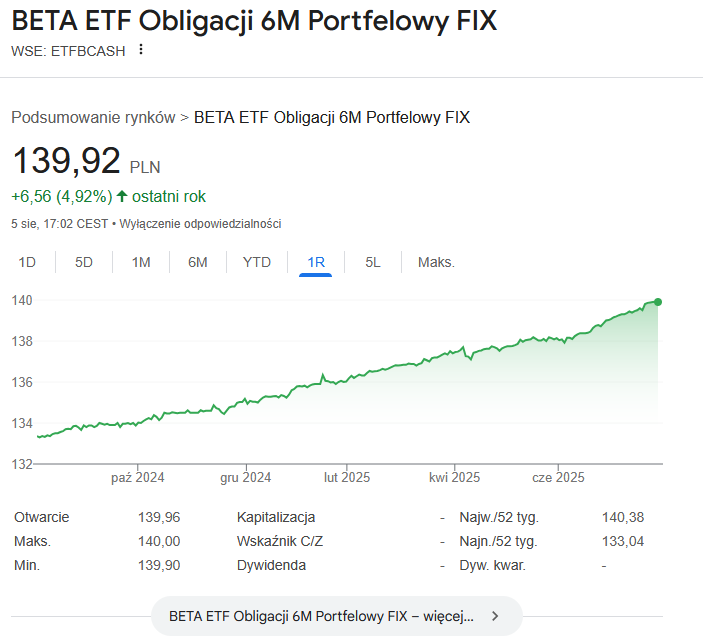This screenshot has width=703, height=636.
Task: Select the active 1R range tab
Action: tap(316, 262)
